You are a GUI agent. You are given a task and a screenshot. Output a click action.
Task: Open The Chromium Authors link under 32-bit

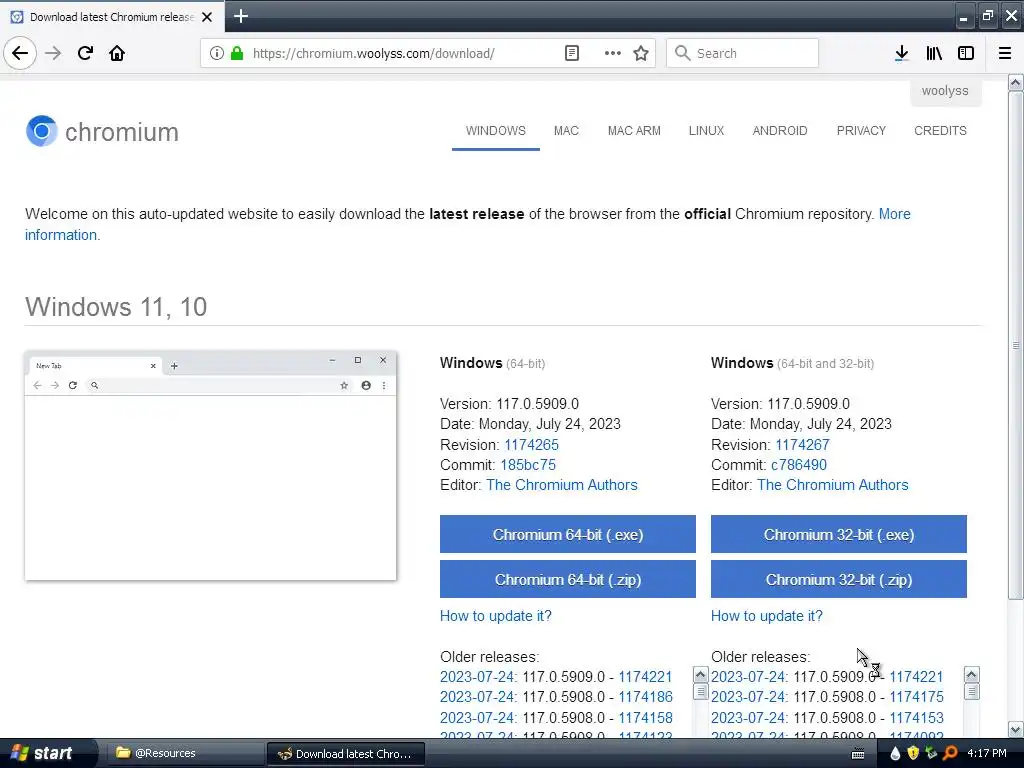pyautogui.click(x=833, y=485)
